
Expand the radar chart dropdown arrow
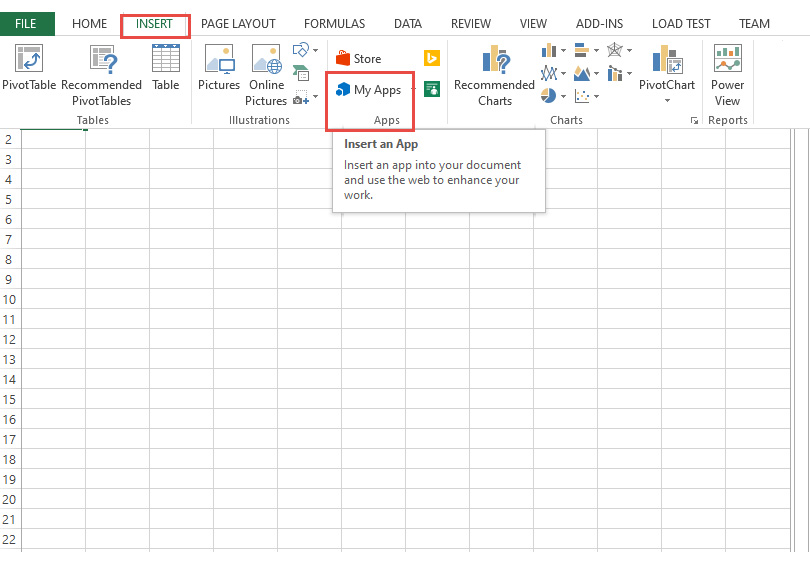coord(629,51)
